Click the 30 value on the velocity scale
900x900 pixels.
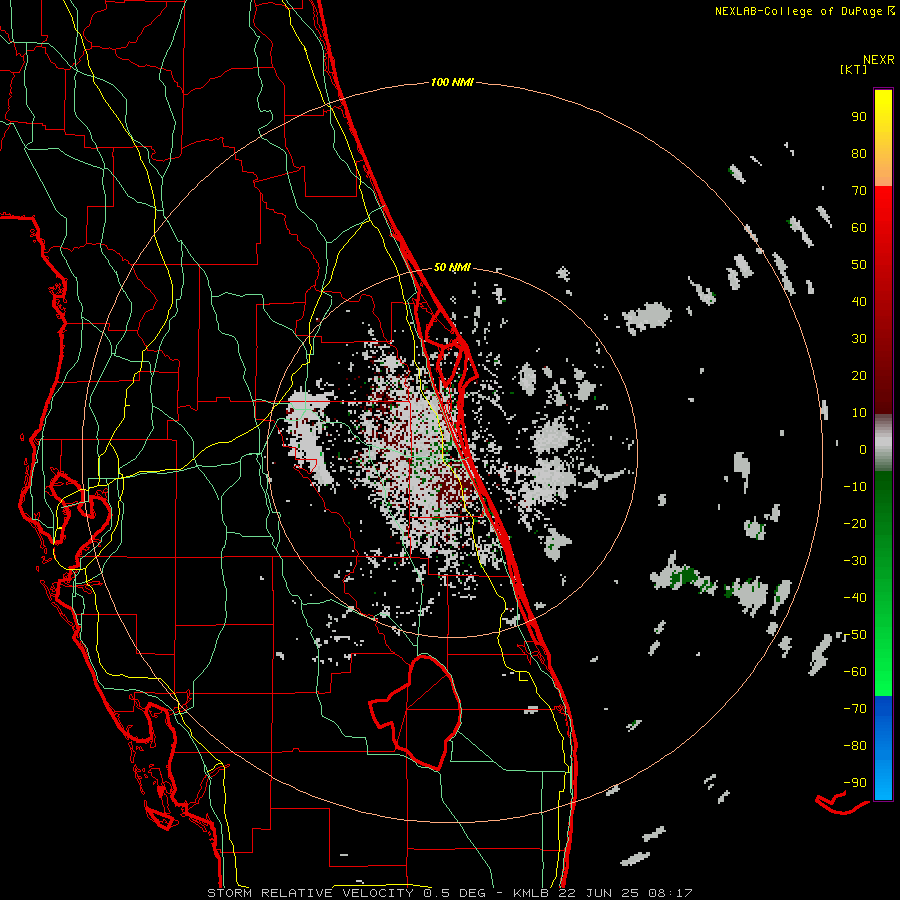point(859,339)
